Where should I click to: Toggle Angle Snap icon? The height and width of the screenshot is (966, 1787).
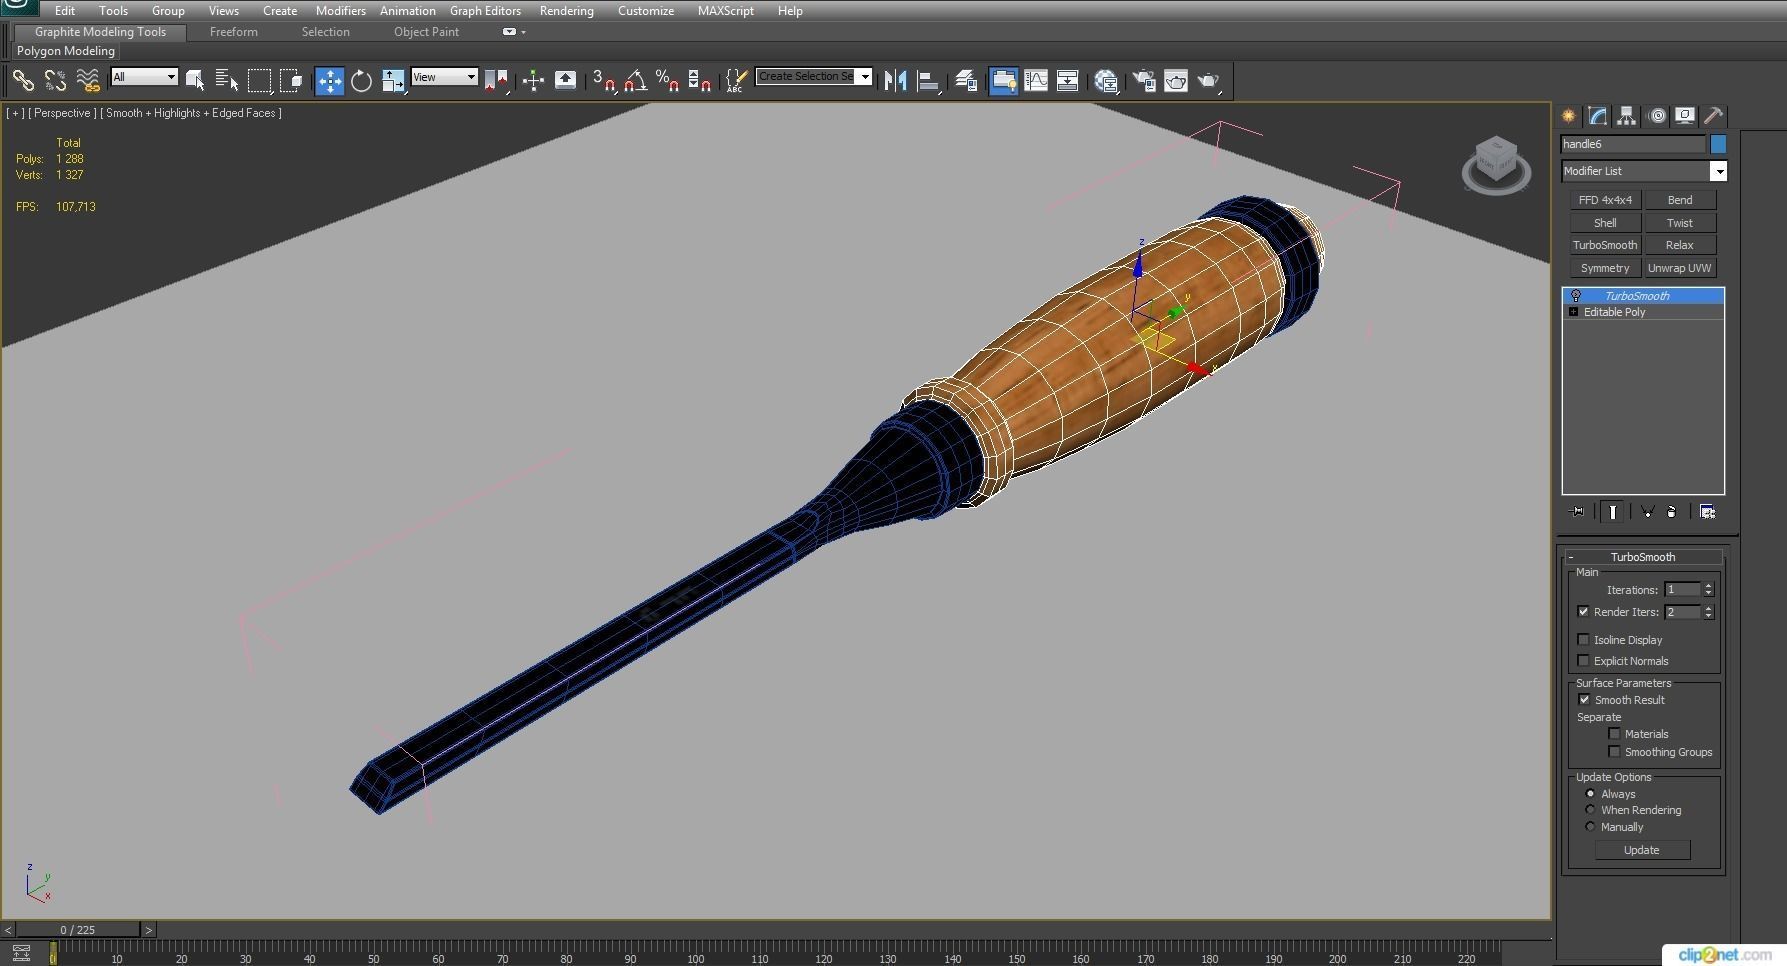(635, 81)
